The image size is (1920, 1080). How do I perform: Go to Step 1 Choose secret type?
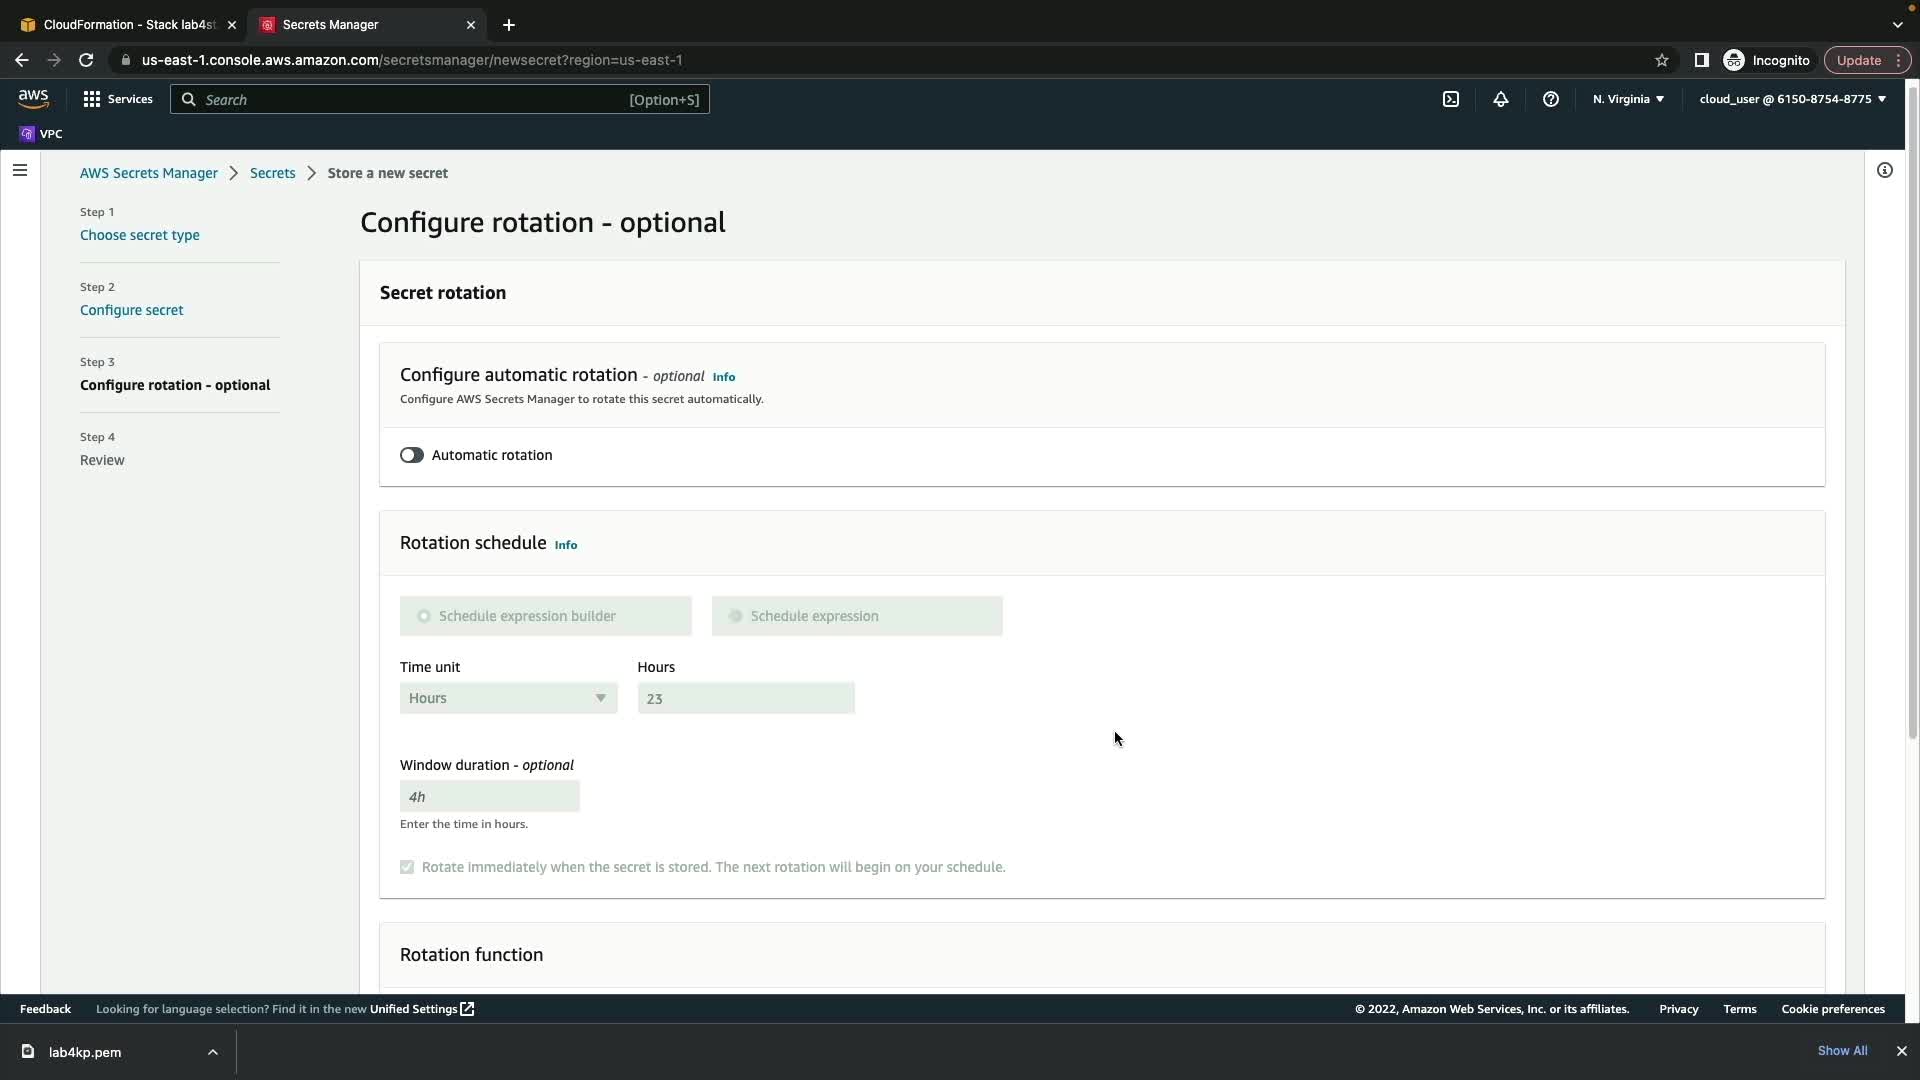pyautogui.click(x=140, y=235)
